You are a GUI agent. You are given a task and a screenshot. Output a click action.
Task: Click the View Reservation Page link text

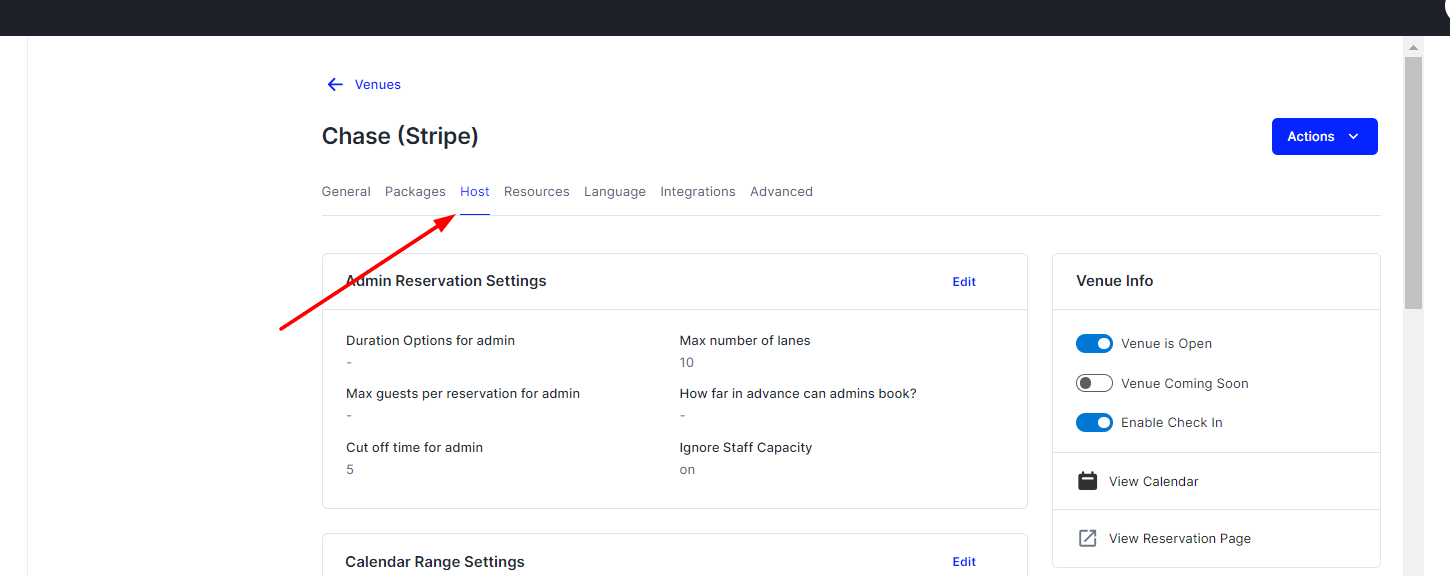pyautogui.click(x=1180, y=539)
